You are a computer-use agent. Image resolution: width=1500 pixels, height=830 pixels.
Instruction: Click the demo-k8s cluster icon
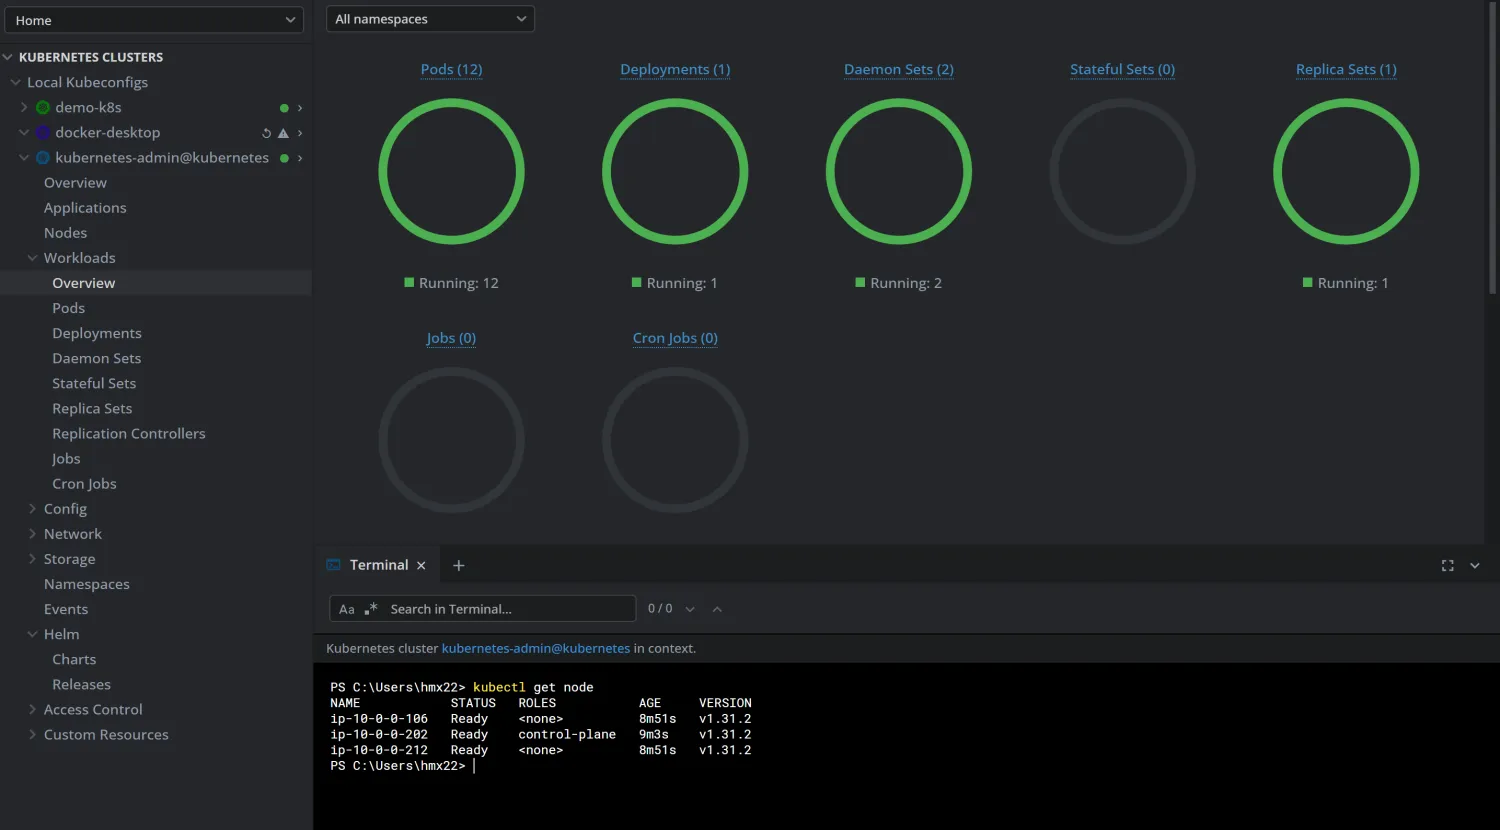pyautogui.click(x=43, y=108)
